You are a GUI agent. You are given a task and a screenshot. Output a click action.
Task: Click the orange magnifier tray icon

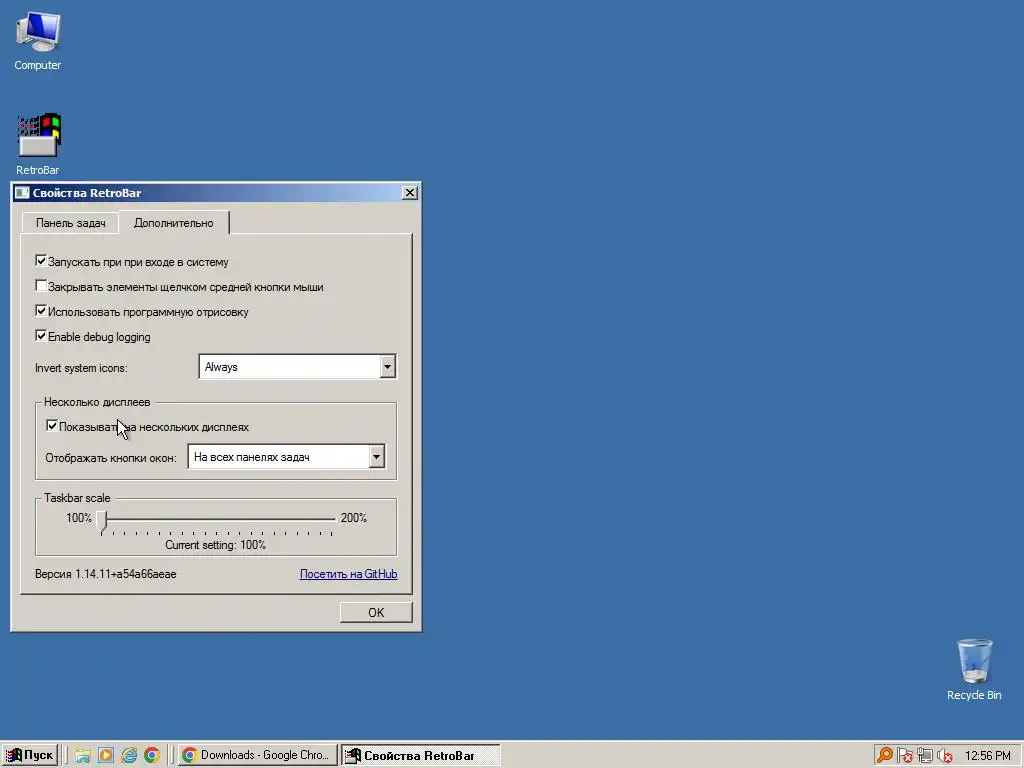(x=884, y=756)
